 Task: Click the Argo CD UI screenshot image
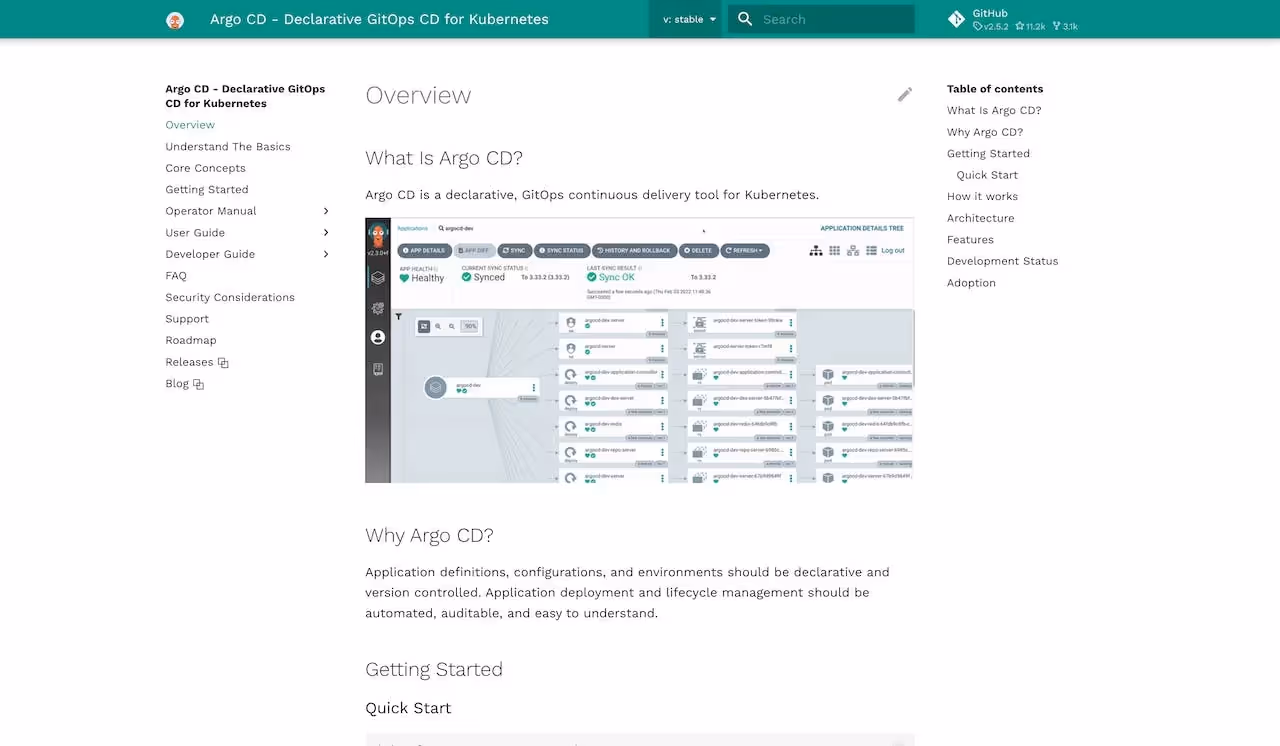[640, 349]
